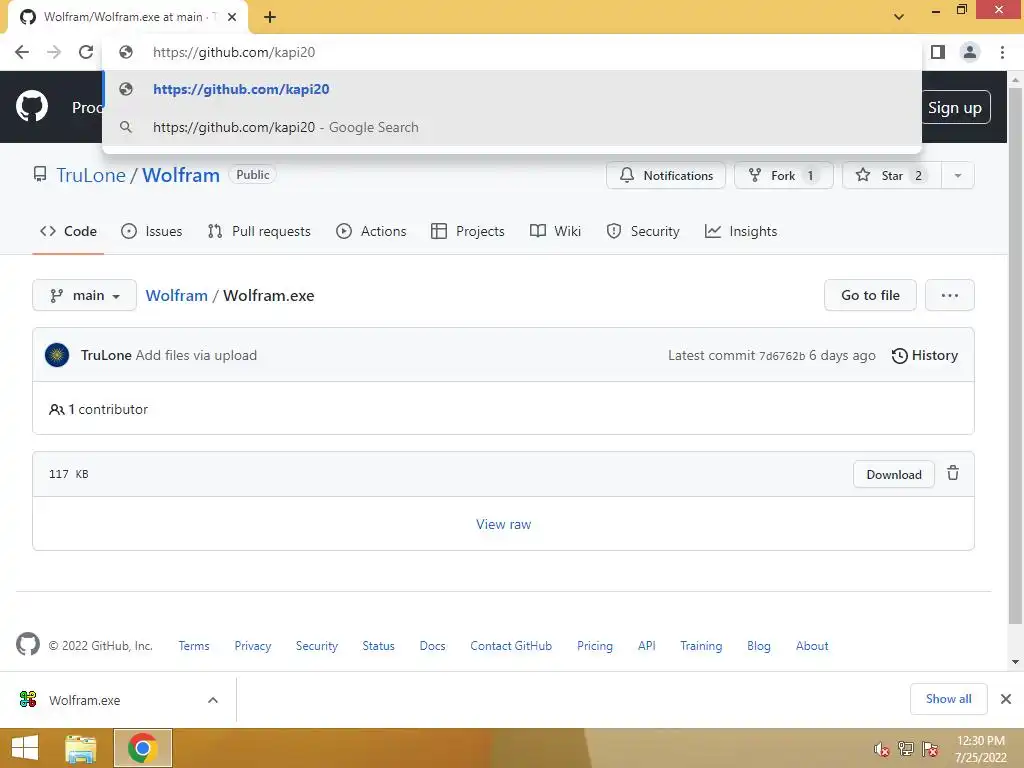Close the downloads bar

1006,699
